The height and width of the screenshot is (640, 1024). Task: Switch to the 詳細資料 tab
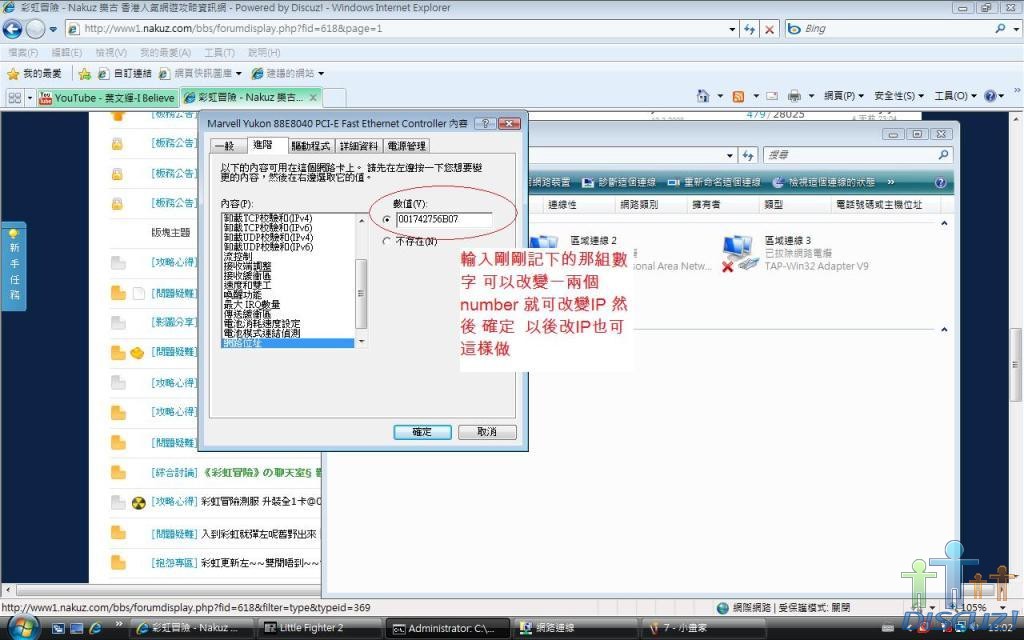pyautogui.click(x=359, y=146)
